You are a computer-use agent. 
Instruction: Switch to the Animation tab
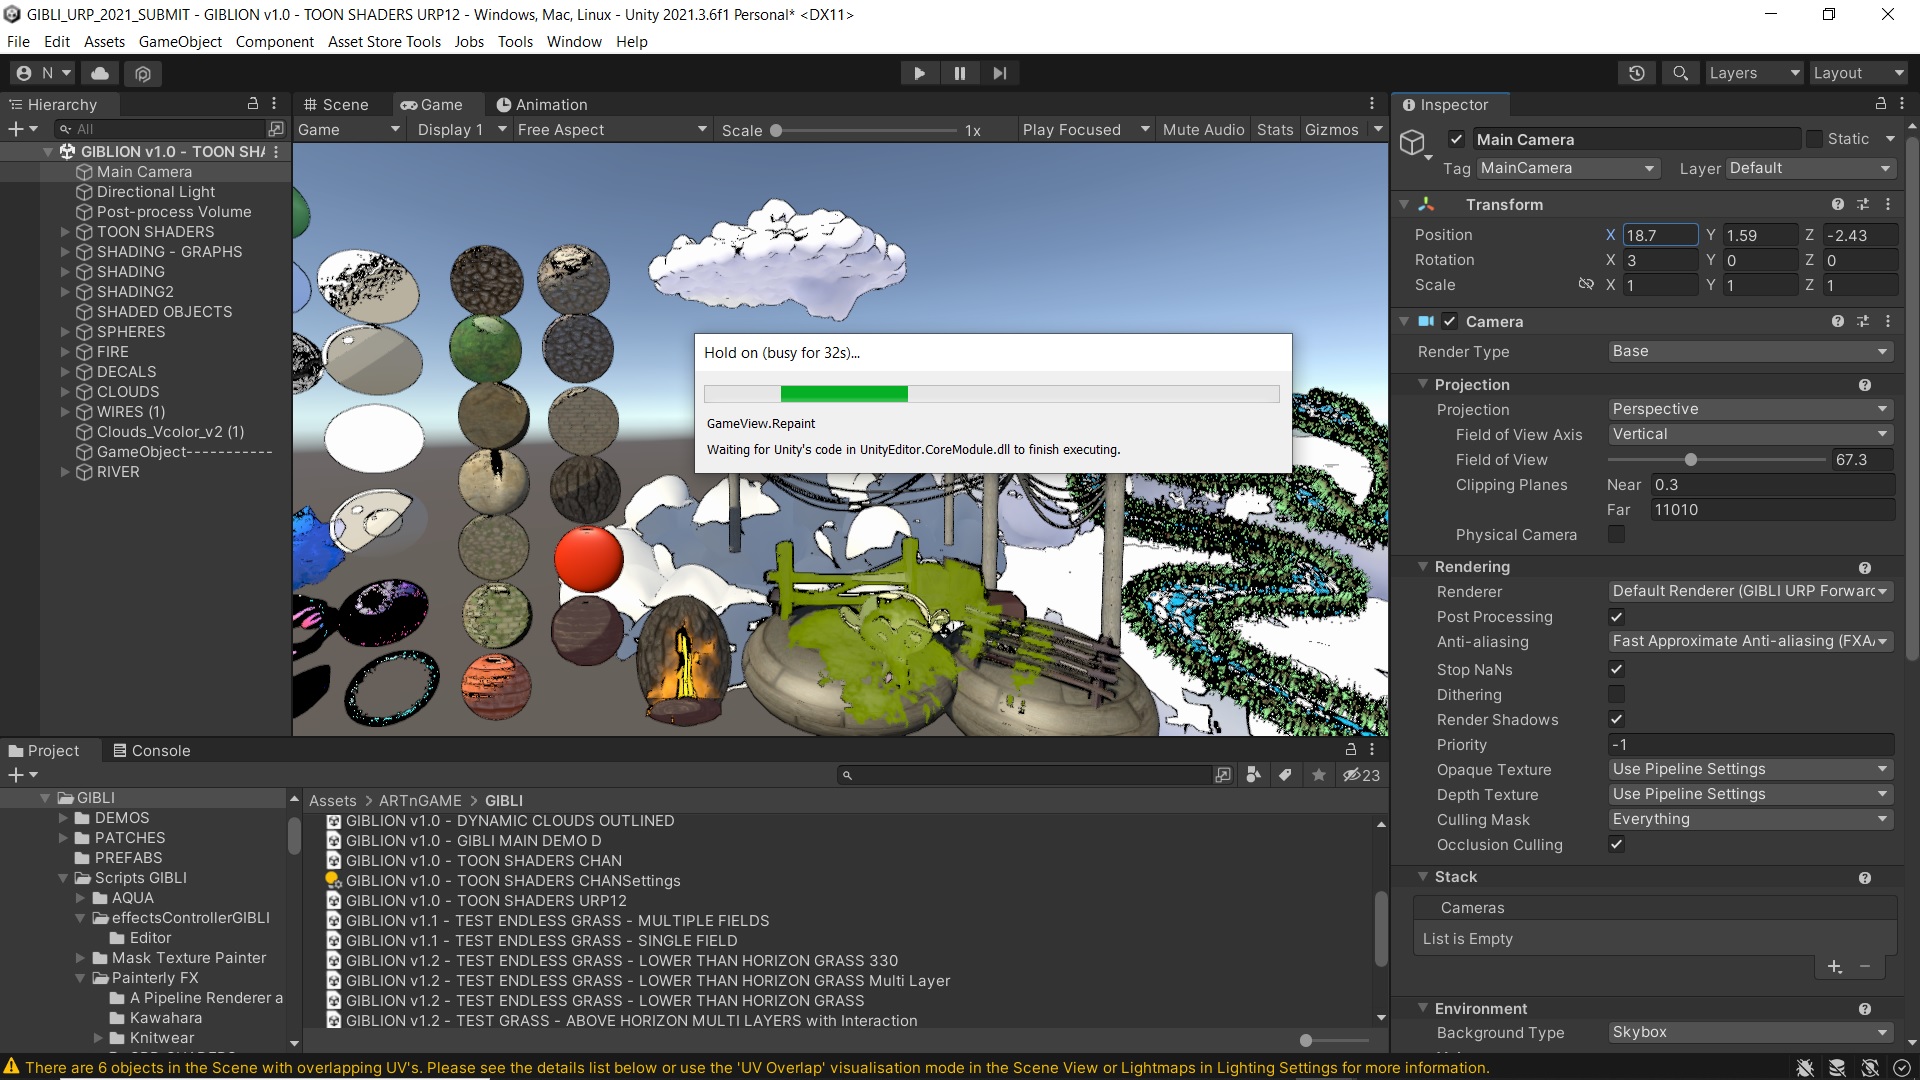542,104
